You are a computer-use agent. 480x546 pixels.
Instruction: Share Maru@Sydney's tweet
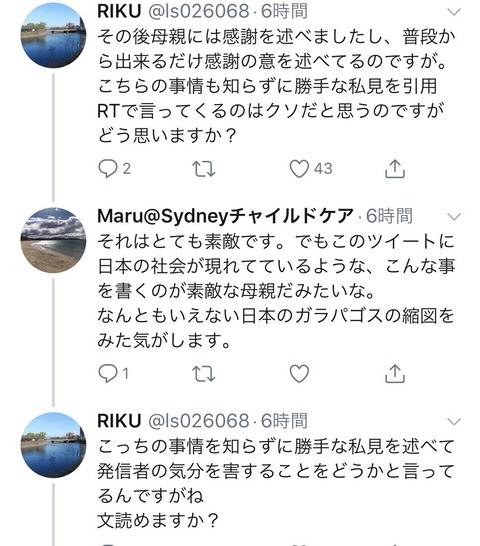pyautogui.click(x=395, y=374)
